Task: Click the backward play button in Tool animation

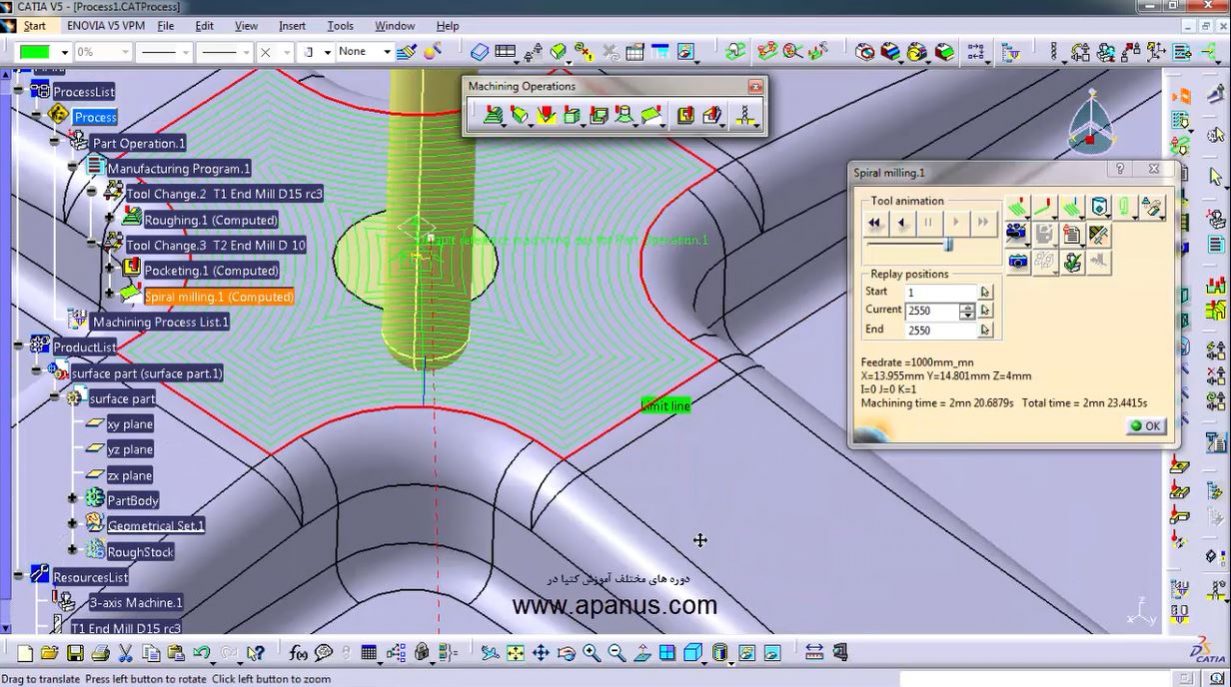Action: [902, 223]
